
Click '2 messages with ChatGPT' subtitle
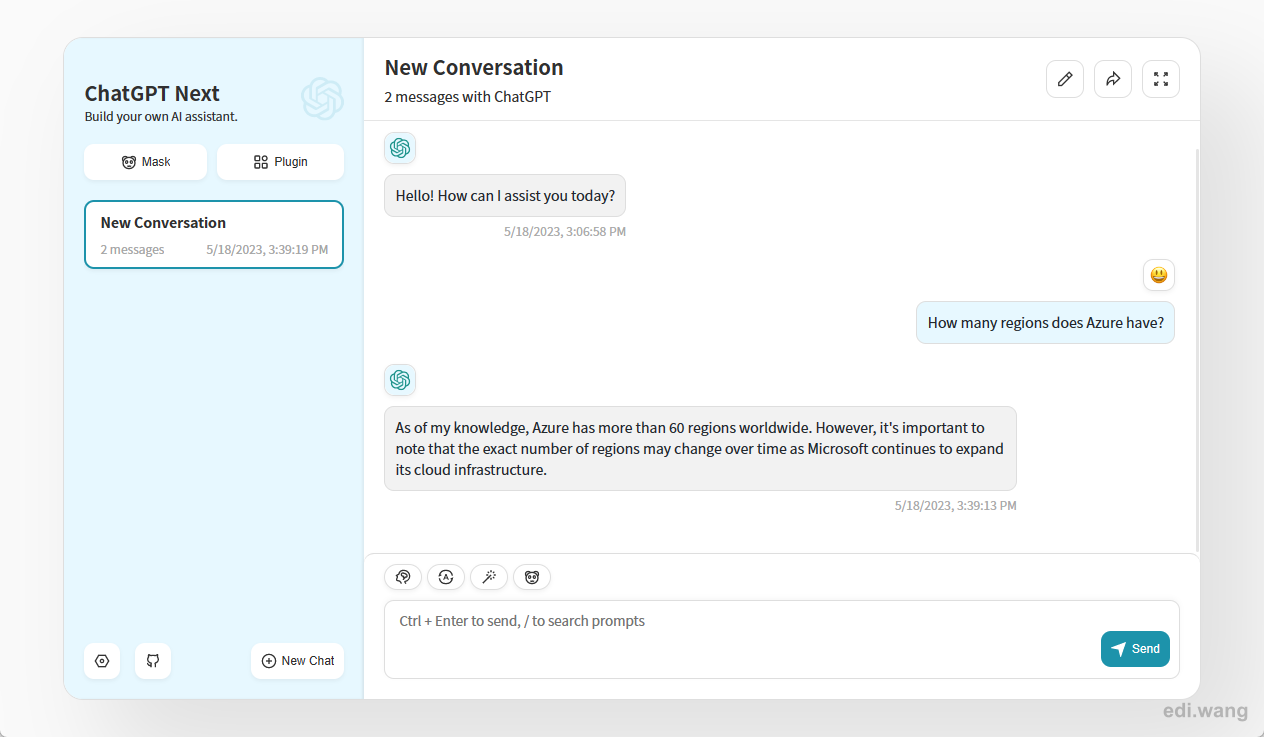tap(468, 97)
